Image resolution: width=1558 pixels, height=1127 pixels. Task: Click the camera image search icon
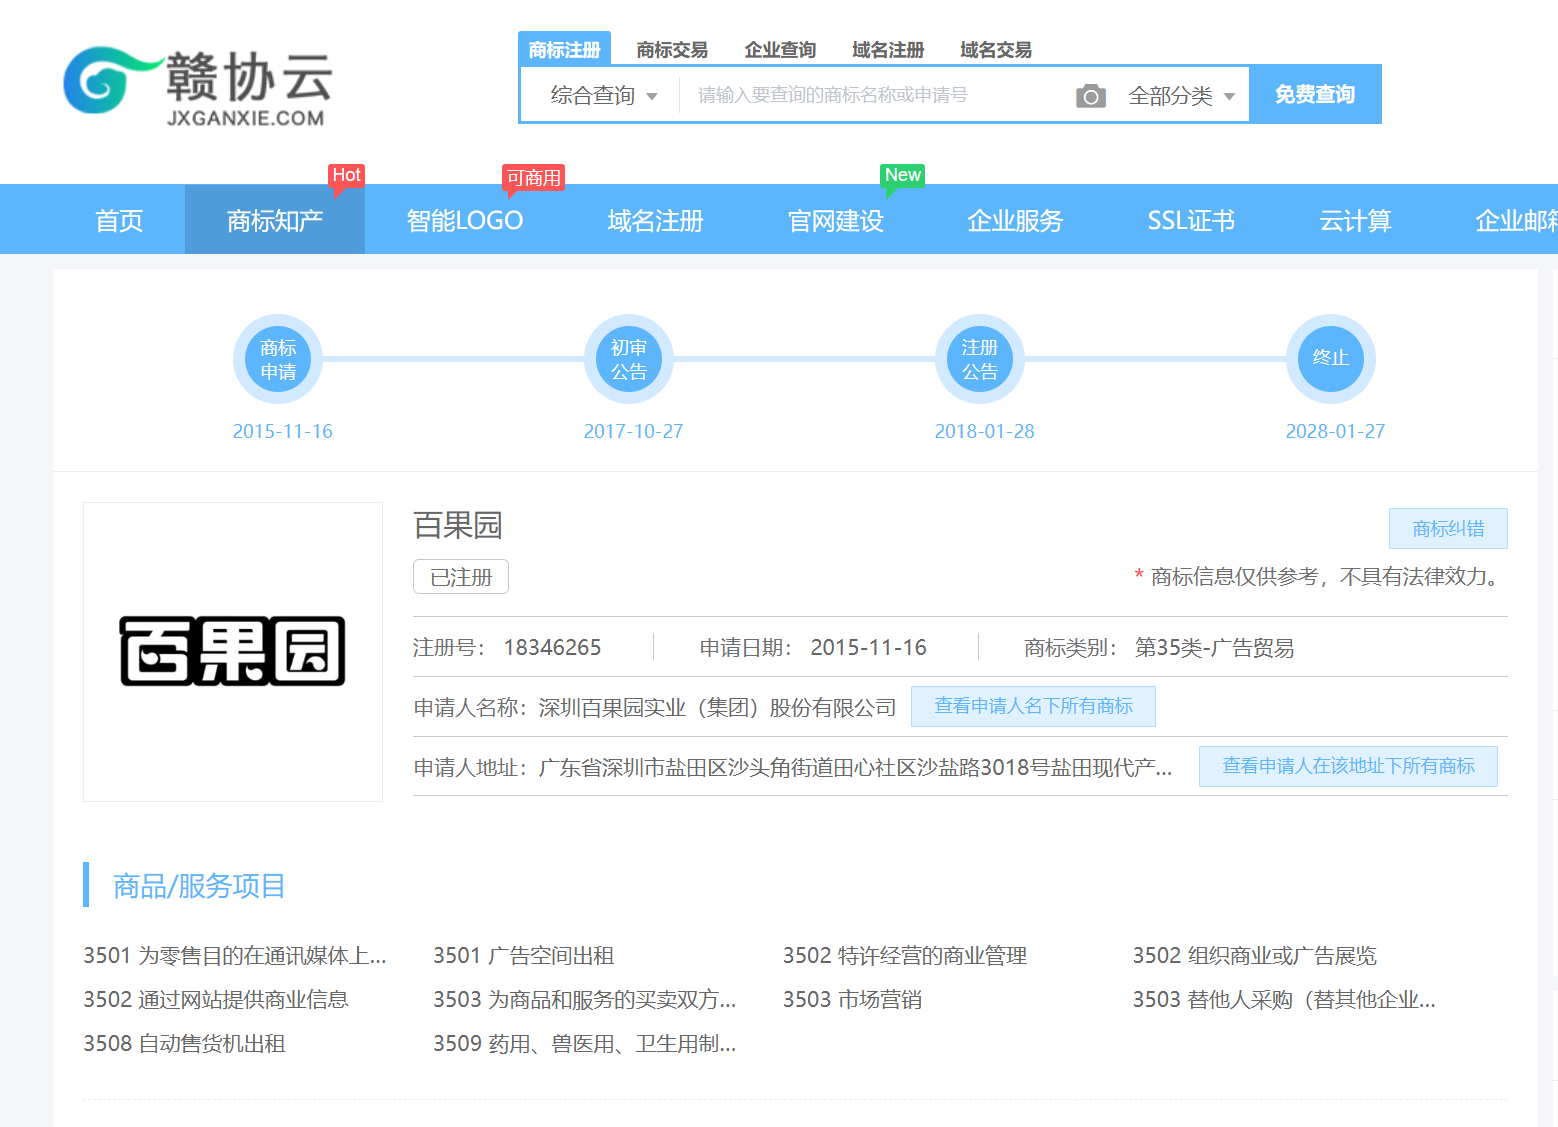(1090, 96)
